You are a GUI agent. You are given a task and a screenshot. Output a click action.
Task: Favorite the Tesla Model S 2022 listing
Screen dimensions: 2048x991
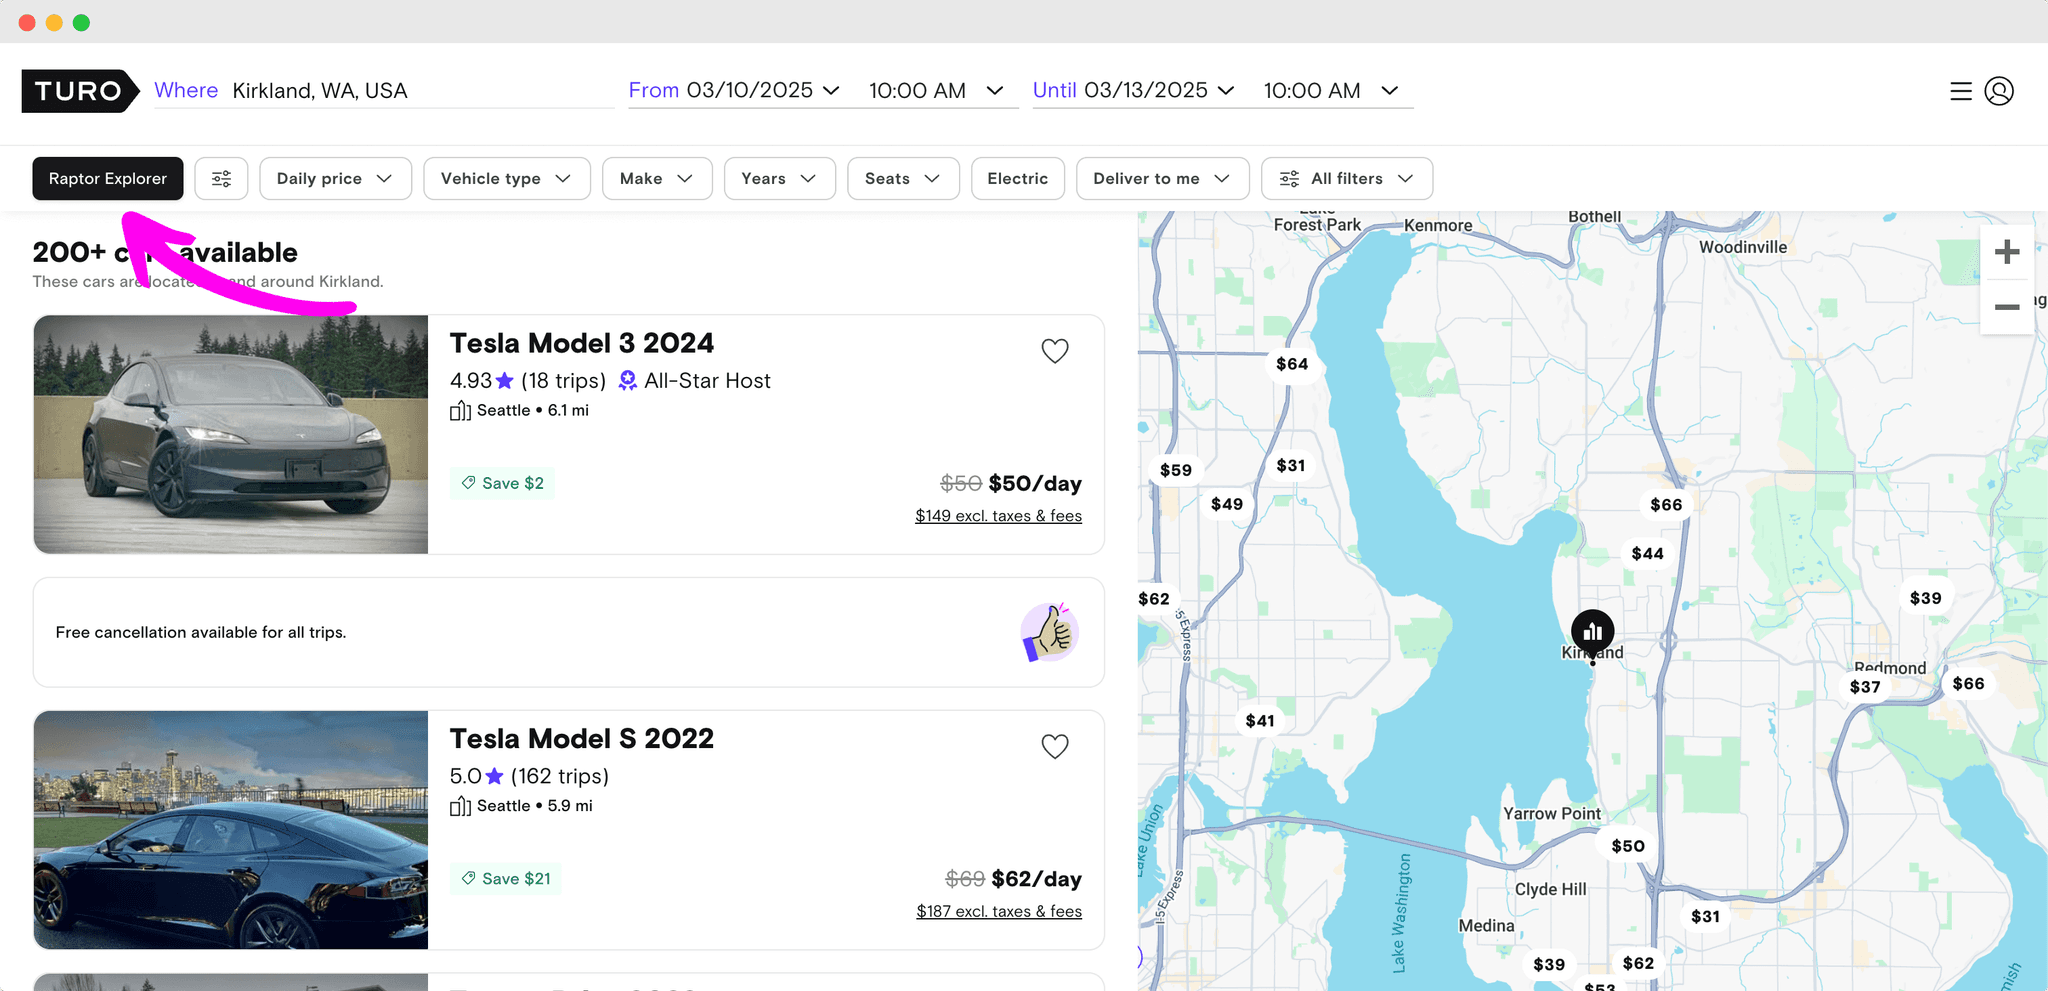click(1054, 746)
